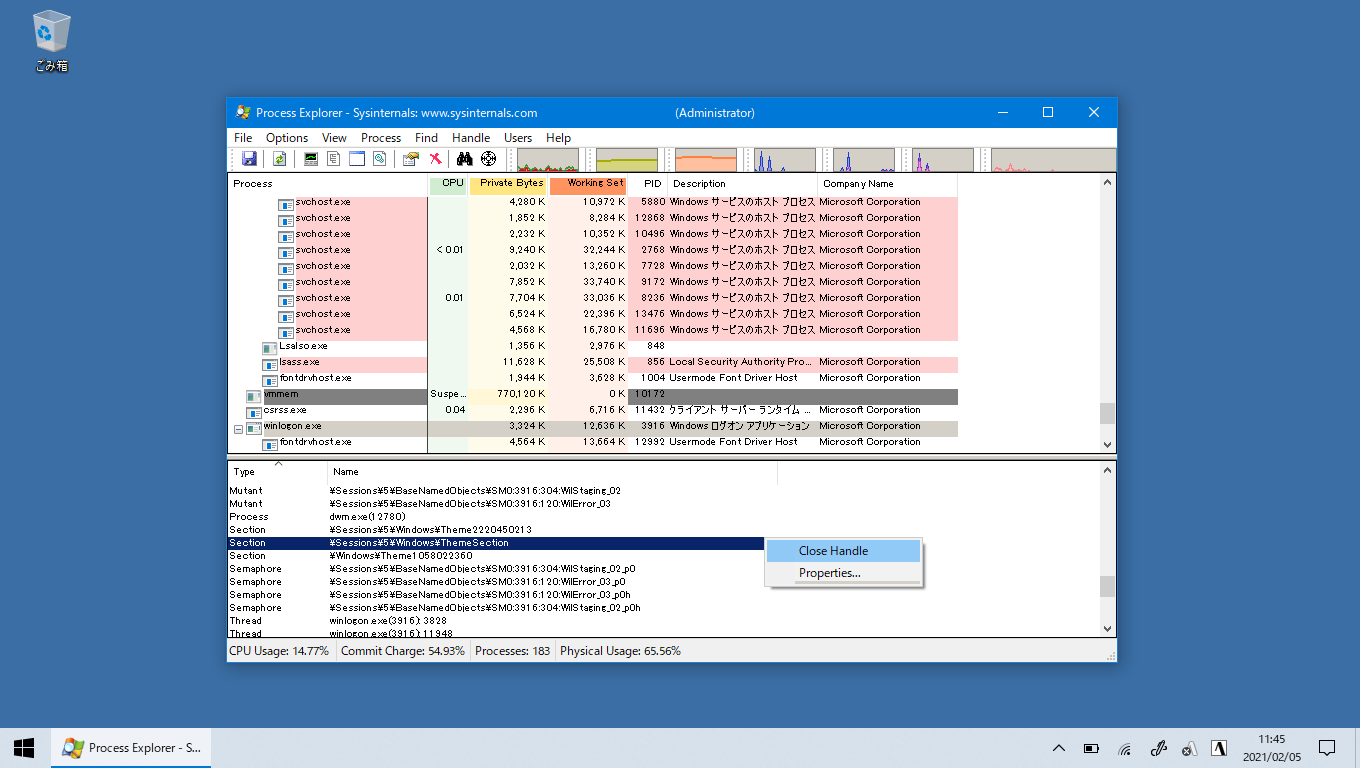Open the File menu

pos(243,138)
